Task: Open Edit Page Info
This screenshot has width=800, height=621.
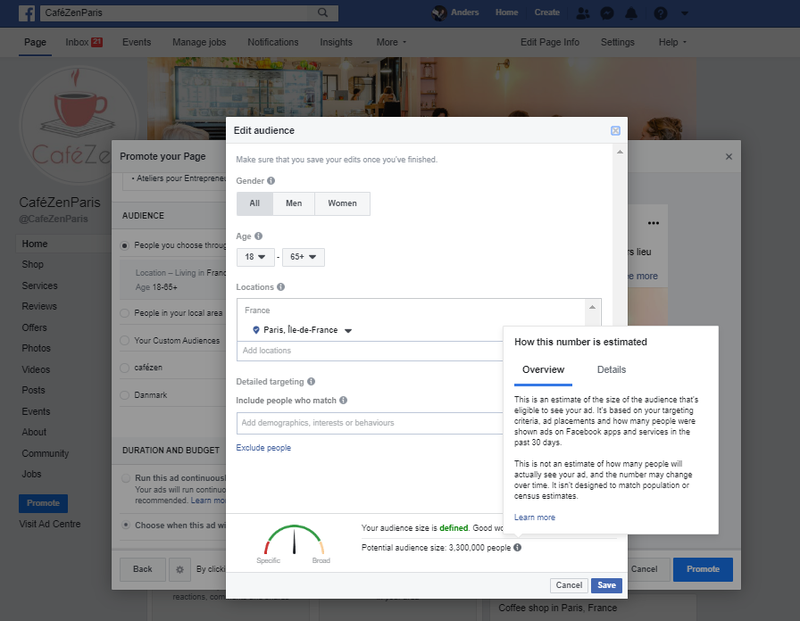Action: tap(549, 42)
